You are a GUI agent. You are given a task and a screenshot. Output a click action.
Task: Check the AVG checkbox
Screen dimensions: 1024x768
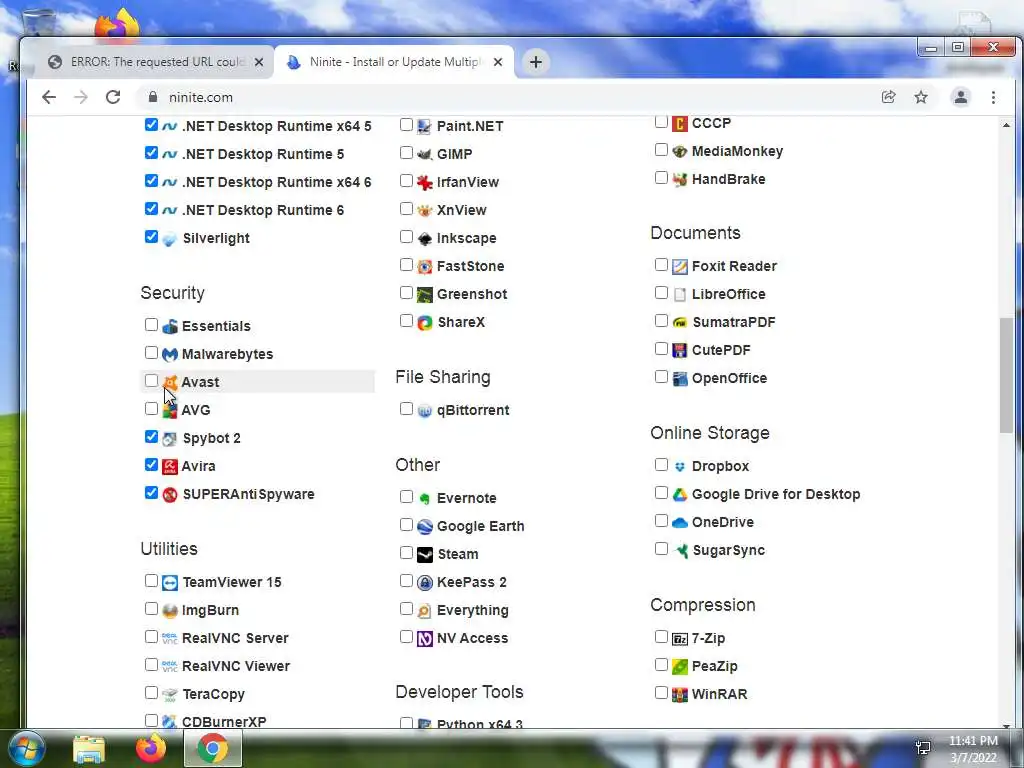click(151, 409)
